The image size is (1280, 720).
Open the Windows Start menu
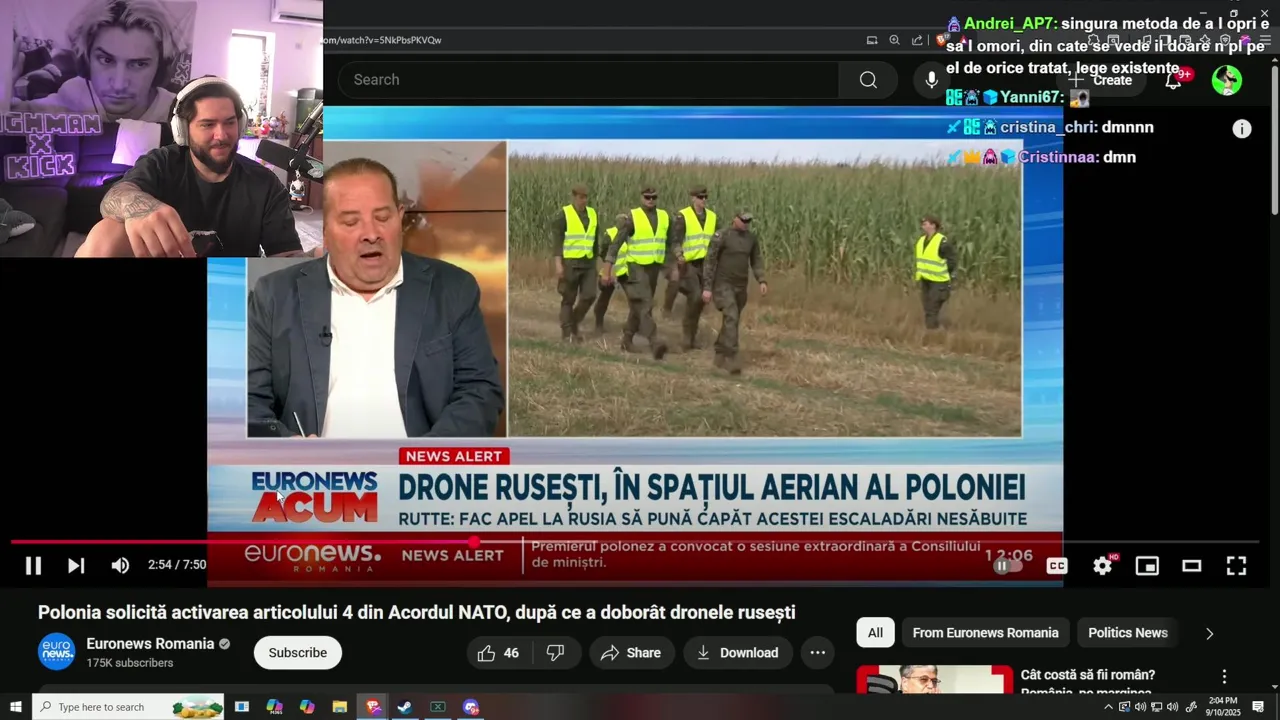coord(15,707)
